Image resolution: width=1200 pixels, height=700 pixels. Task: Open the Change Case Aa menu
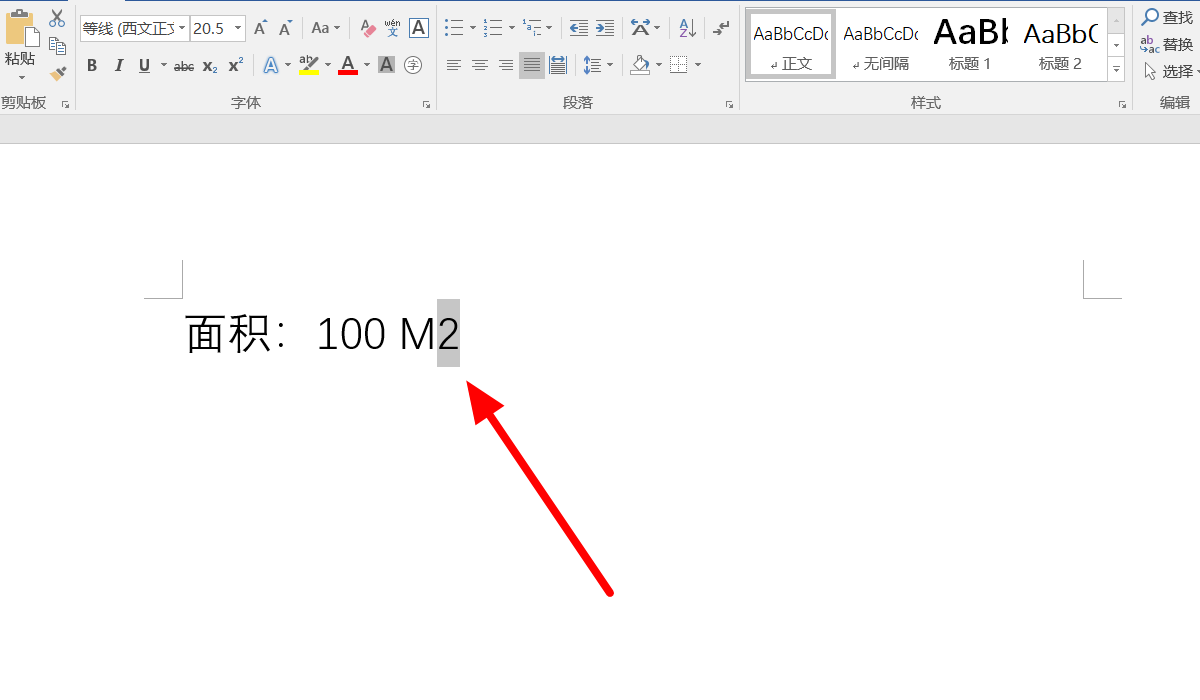coord(326,28)
